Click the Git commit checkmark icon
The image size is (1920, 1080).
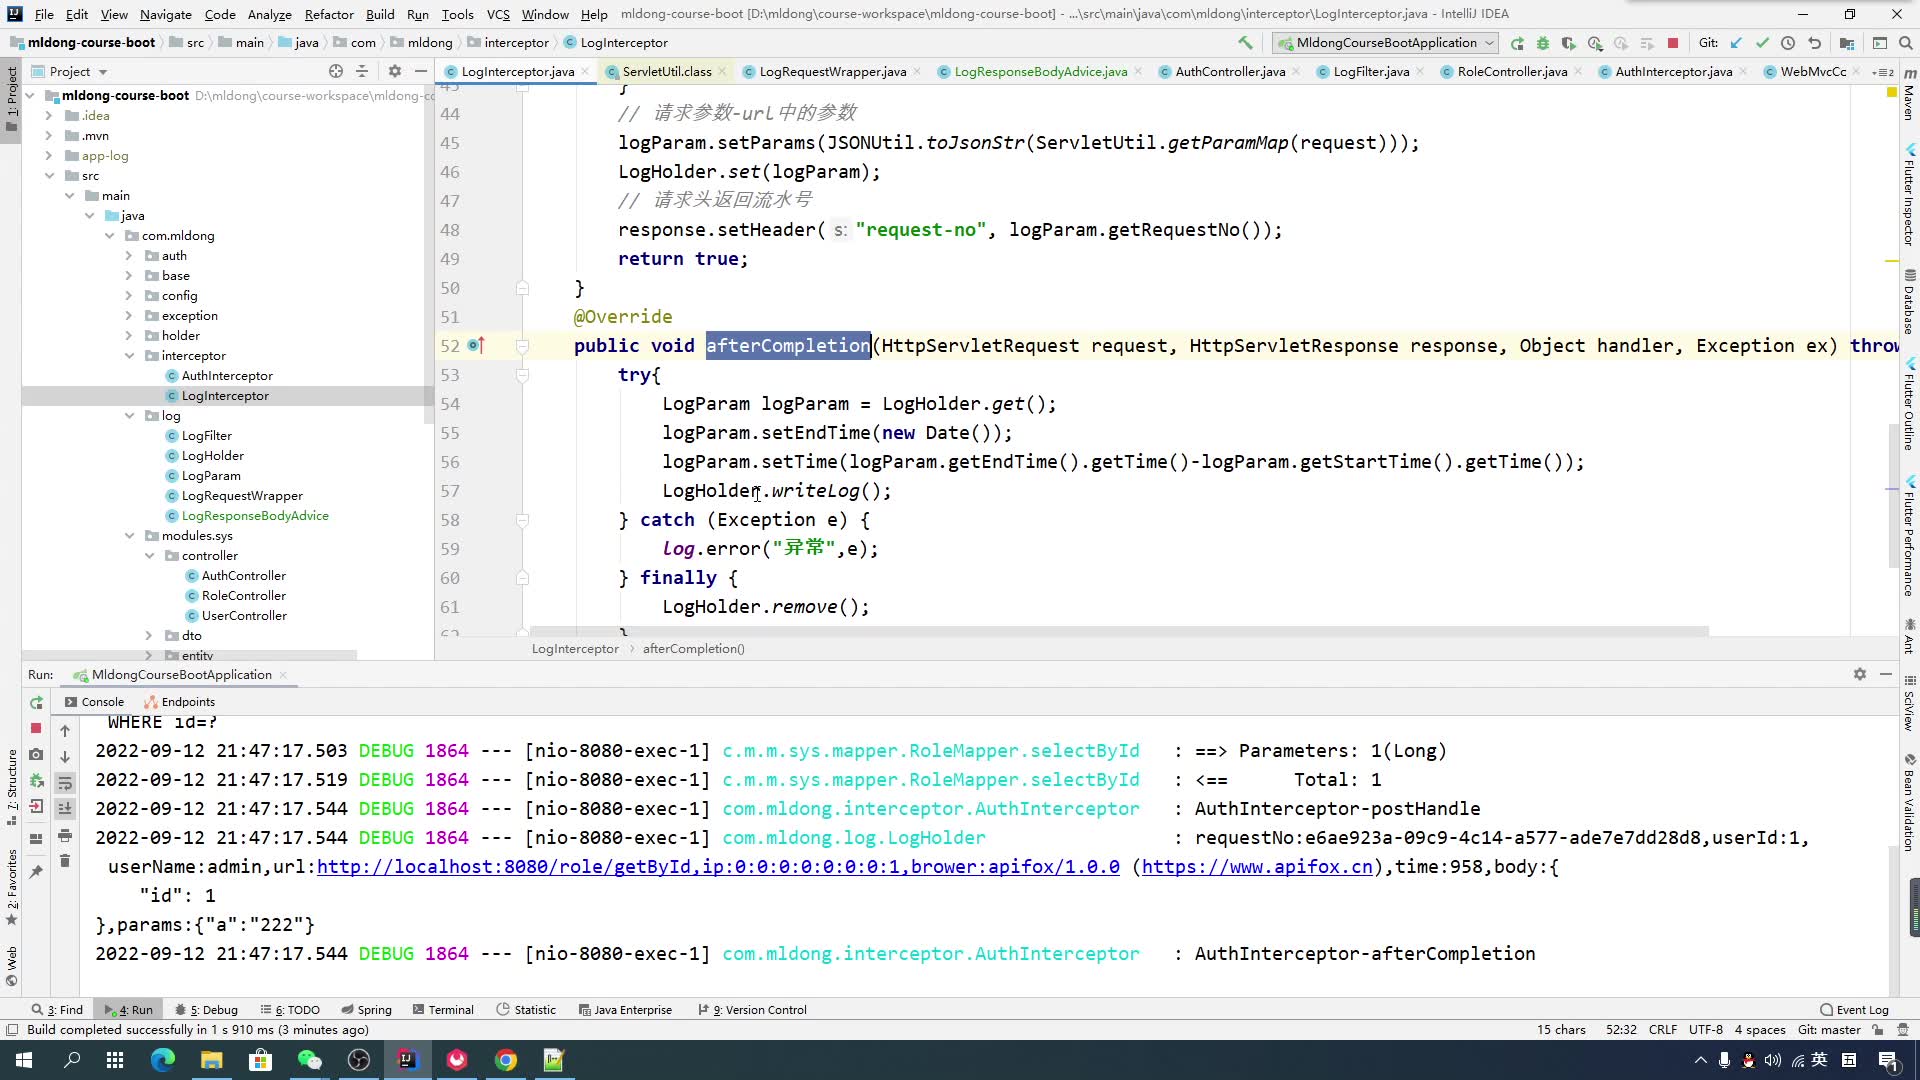pyautogui.click(x=1762, y=43)
